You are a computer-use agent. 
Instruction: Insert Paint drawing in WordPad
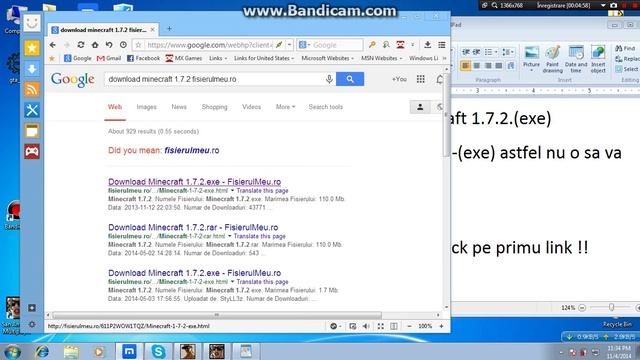[553, 59]
